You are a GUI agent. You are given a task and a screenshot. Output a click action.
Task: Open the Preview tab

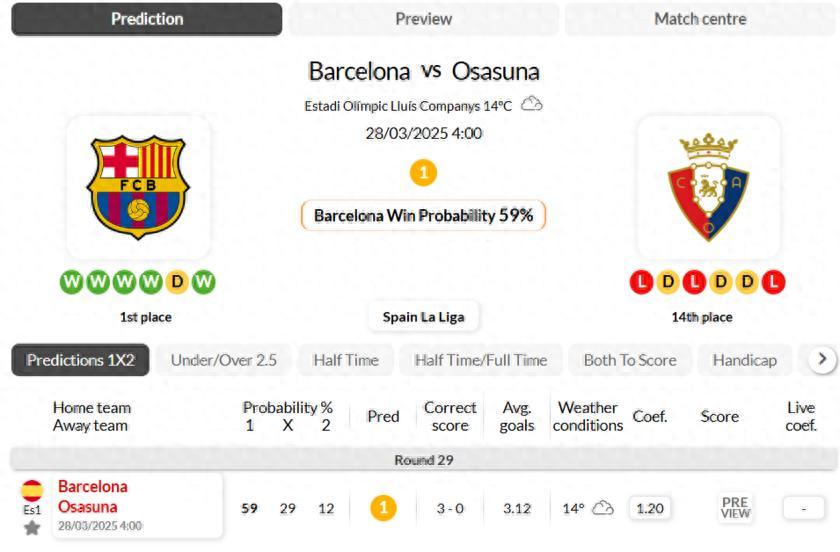[x=423, y=19]
